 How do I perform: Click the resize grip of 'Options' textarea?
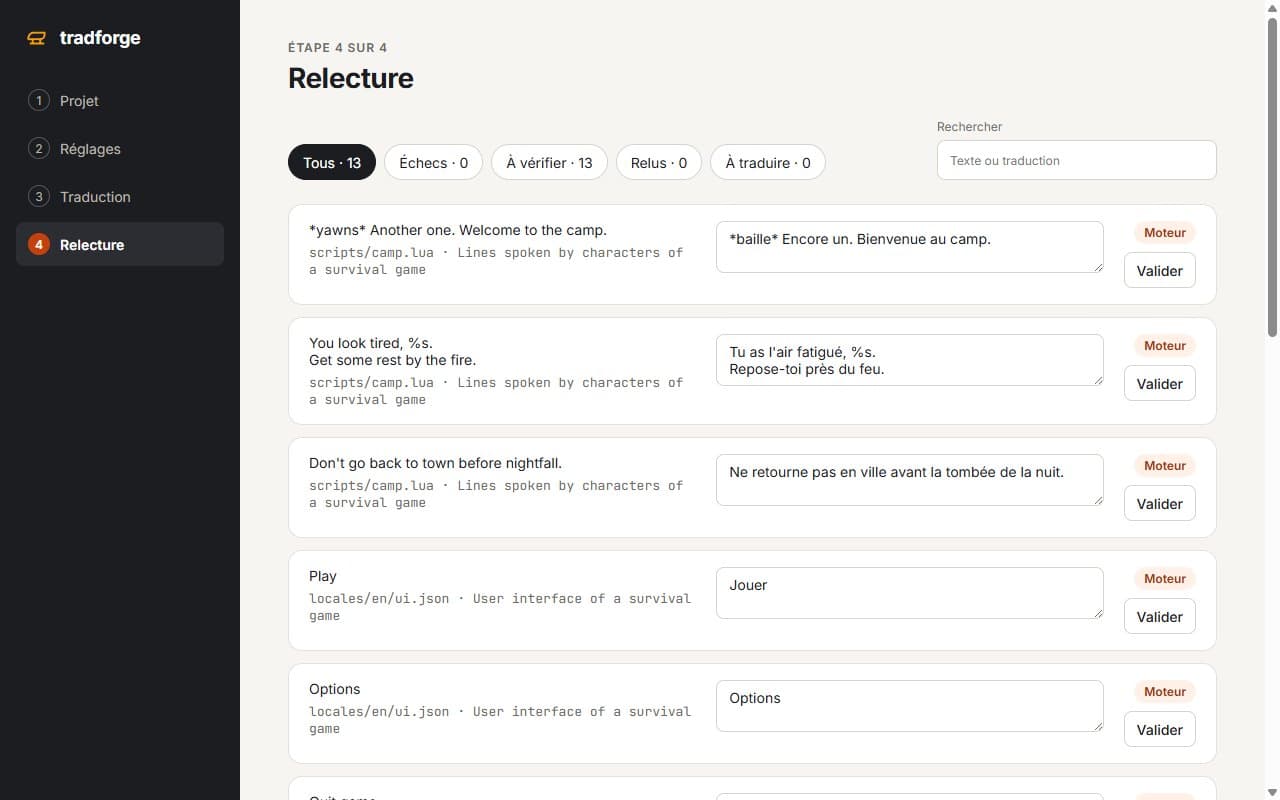(x=1097, y=725)
